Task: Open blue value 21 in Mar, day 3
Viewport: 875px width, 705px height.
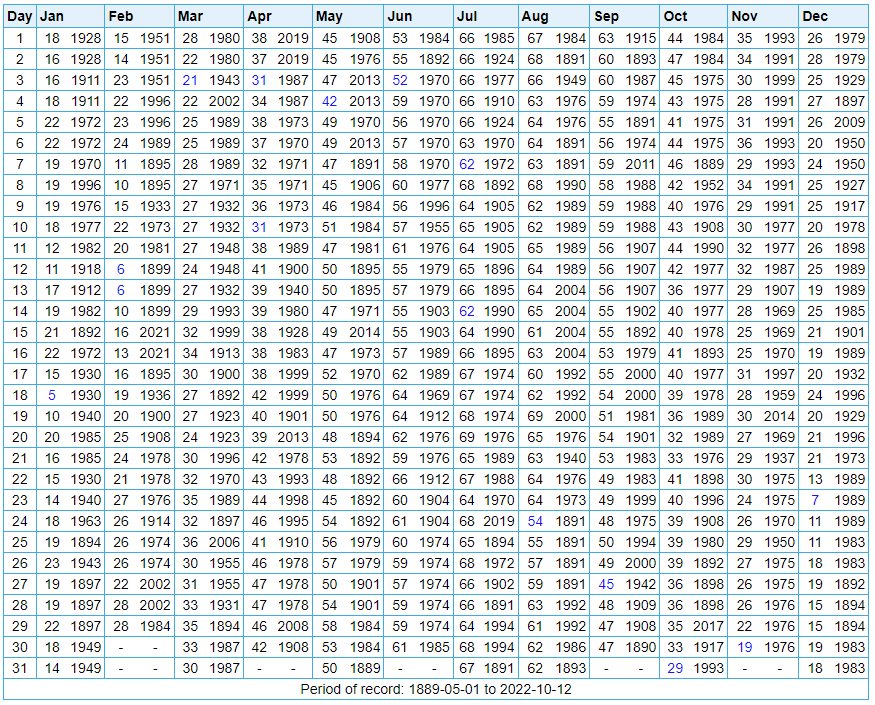Action: 190,80
